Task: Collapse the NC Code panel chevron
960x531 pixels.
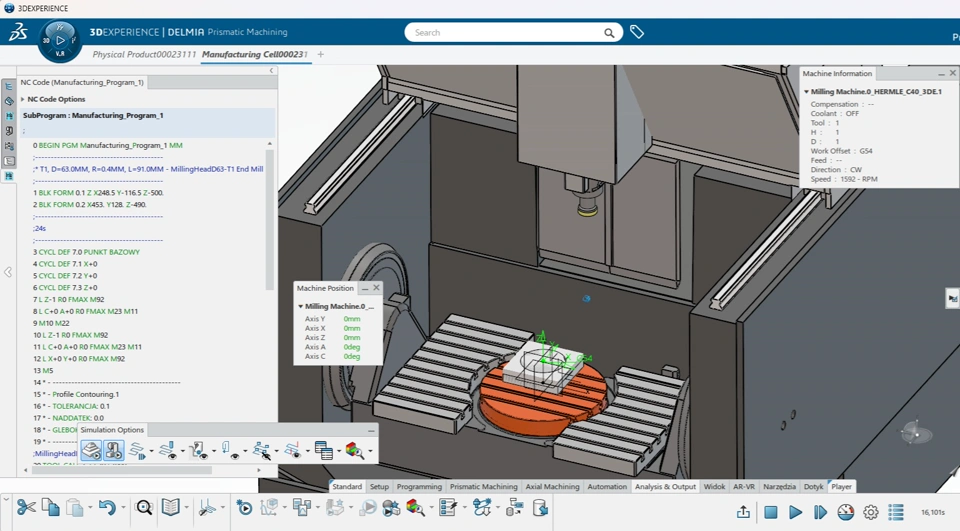Action: tap(271, 71)
